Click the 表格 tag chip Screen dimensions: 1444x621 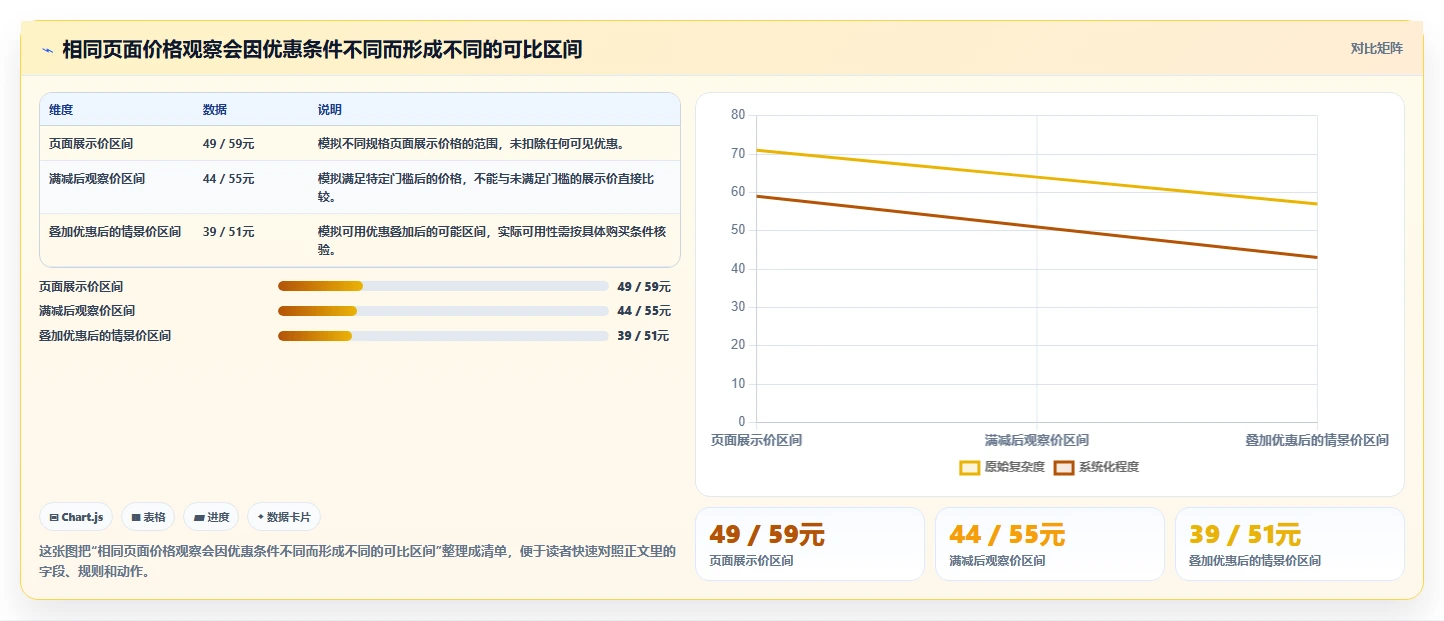[x=148, y=517]
